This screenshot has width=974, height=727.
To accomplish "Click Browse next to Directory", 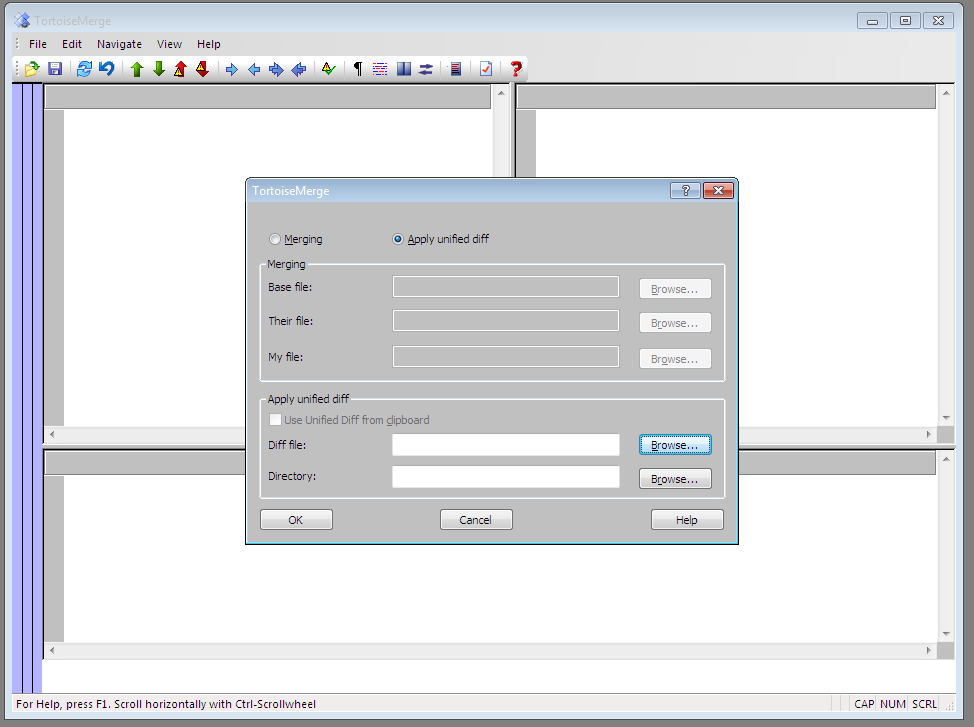I will (x=675, y=479).
